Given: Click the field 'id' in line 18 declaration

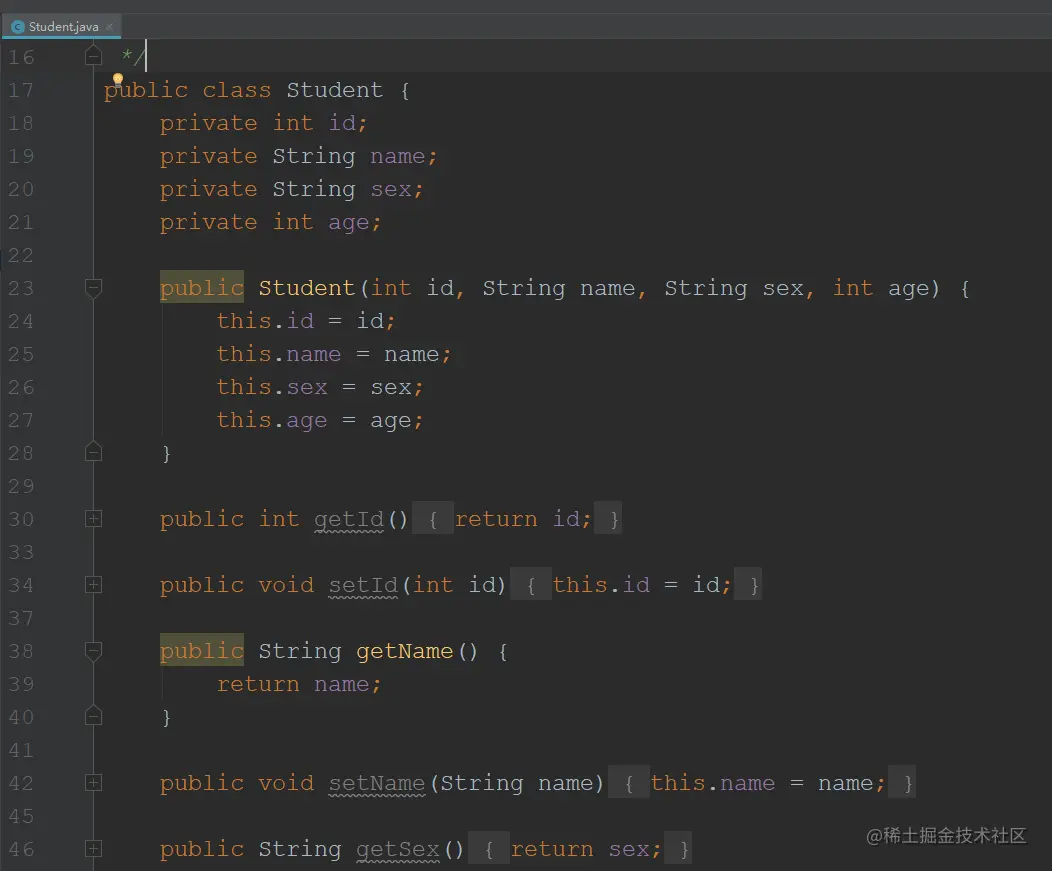Looking at the screenshot, I should [x=342, y=123].
